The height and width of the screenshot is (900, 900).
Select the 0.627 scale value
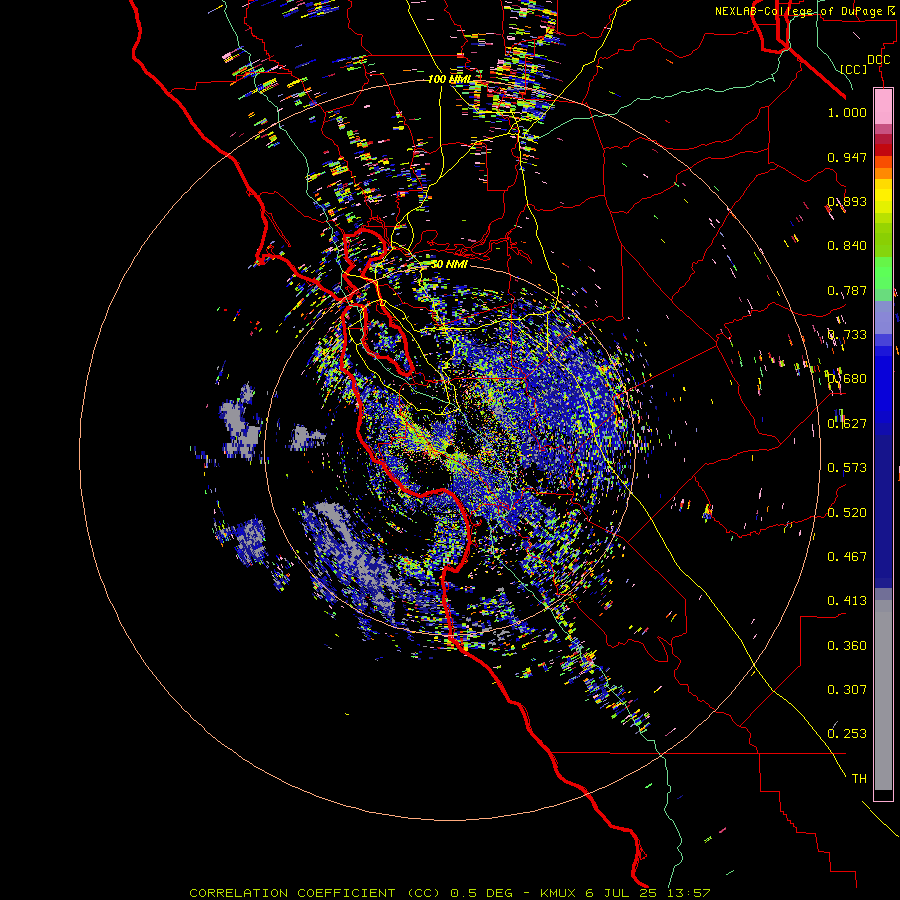[x=847, y=424]
